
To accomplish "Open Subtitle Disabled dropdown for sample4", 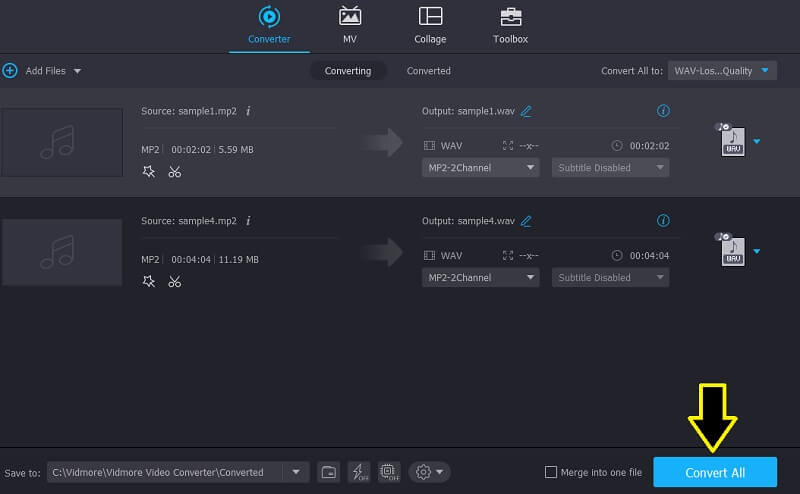I will [610, 278].
